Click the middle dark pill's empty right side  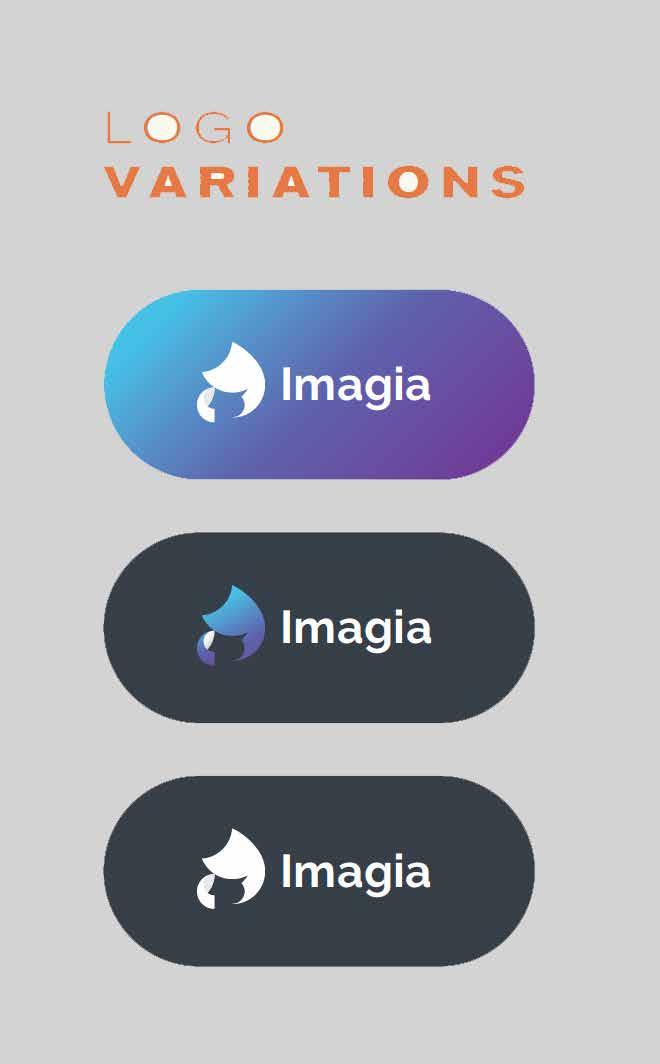(x=483, y=628)
